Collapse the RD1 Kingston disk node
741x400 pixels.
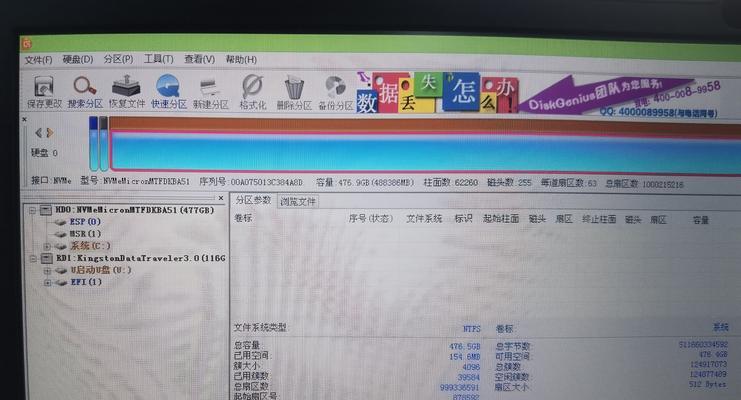pyautogui.click(x=33, y=259)
